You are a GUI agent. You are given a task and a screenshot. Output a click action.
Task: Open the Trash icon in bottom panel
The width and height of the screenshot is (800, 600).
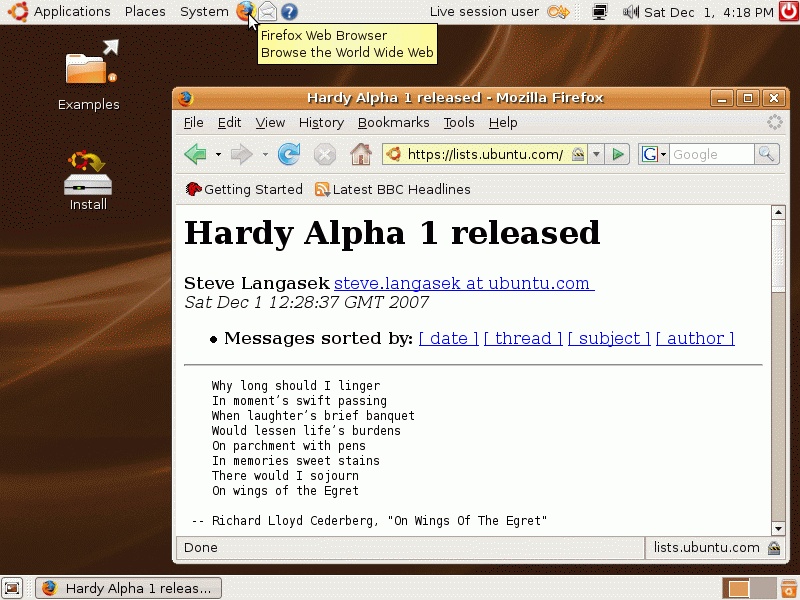[789, 588]
